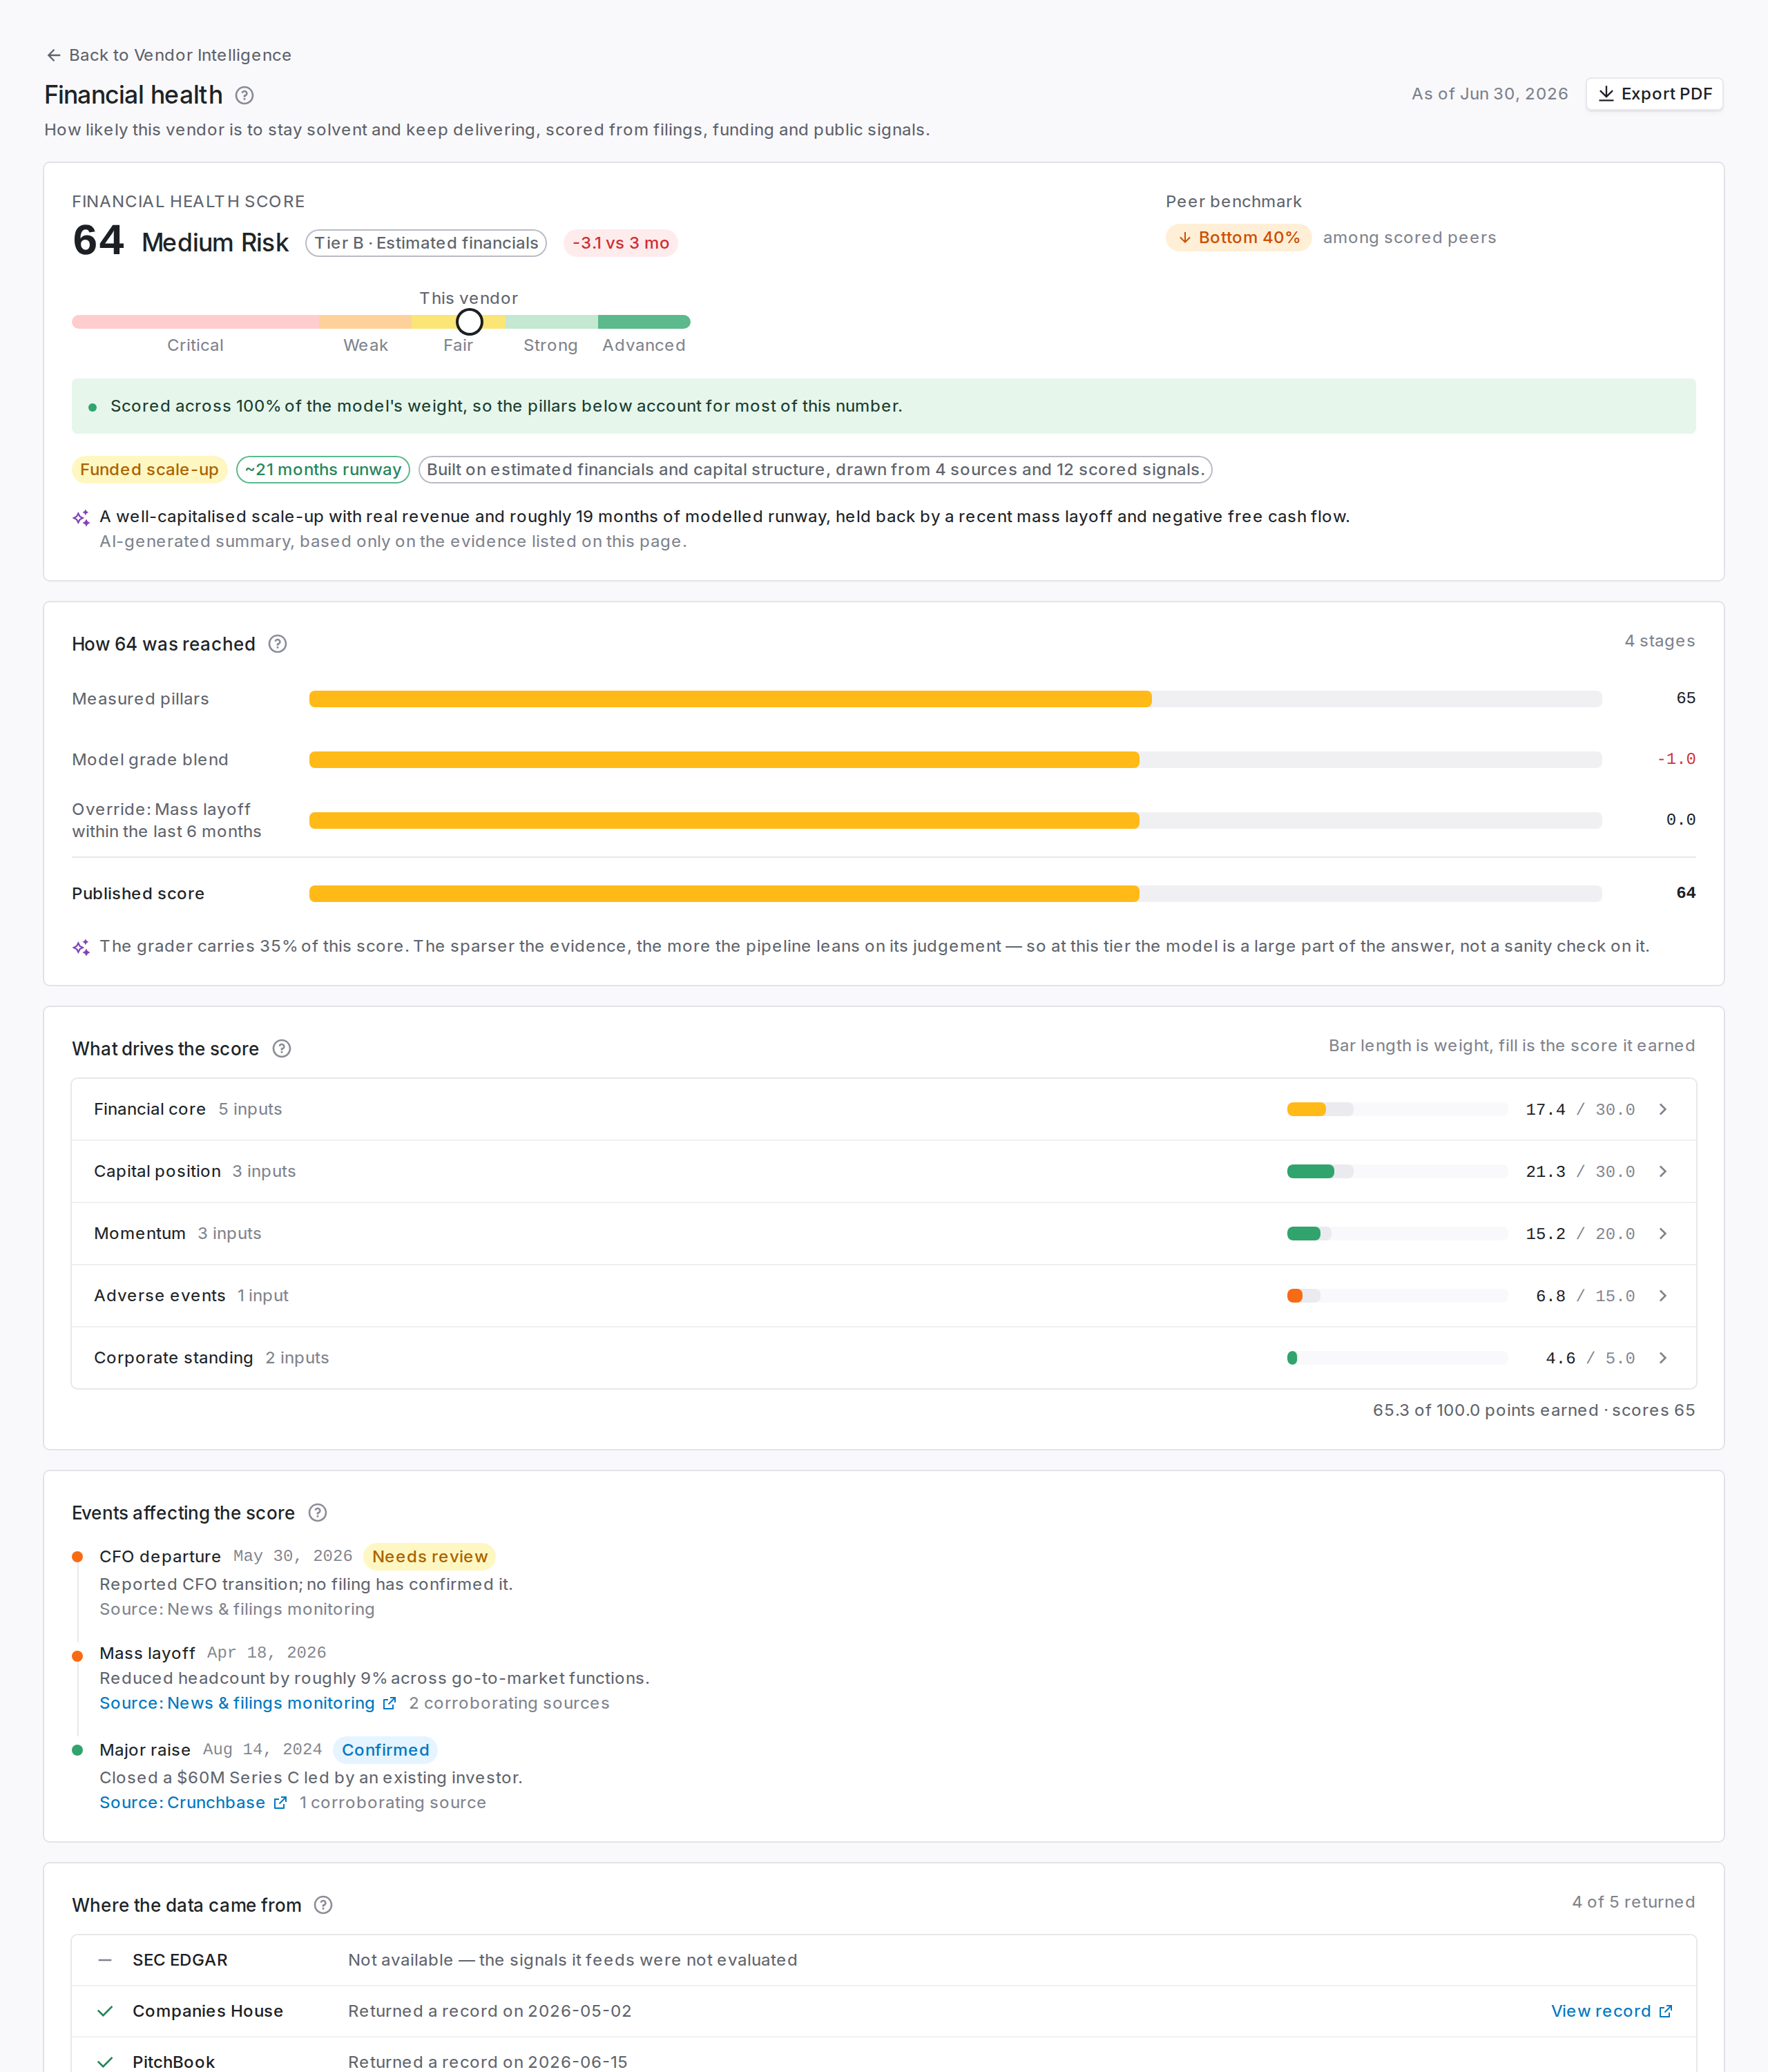The image size is (1768, 2072).
Task: Click the sparkle icon by the AI-generated summary
Action: point(81,518)
